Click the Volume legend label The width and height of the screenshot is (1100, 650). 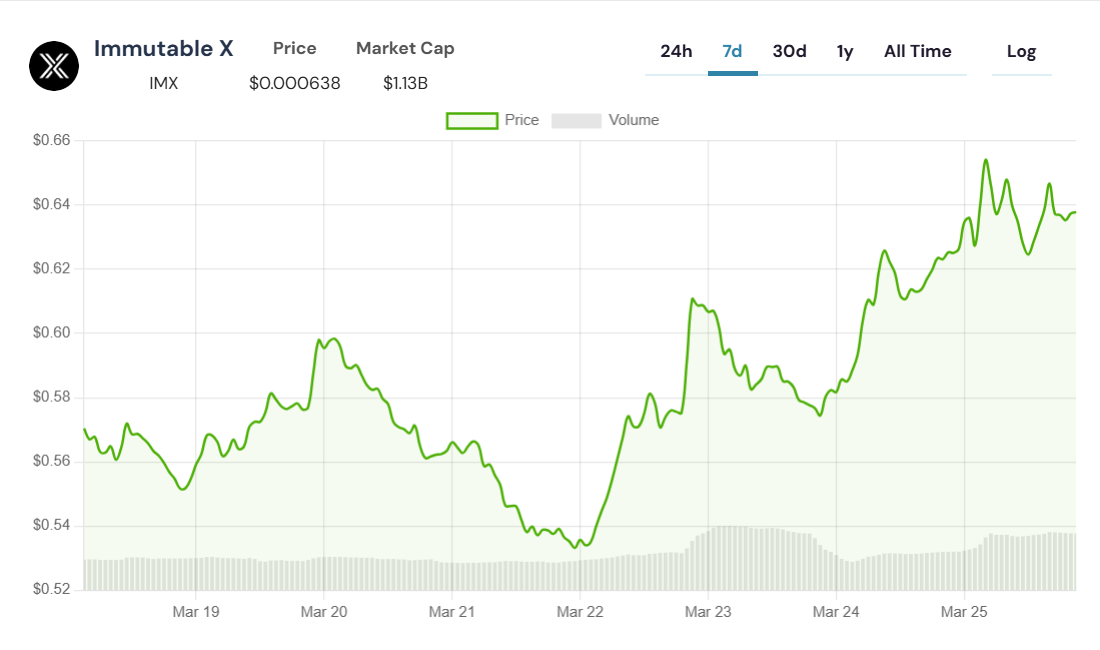pyautogui.click(x=633, y=120)
